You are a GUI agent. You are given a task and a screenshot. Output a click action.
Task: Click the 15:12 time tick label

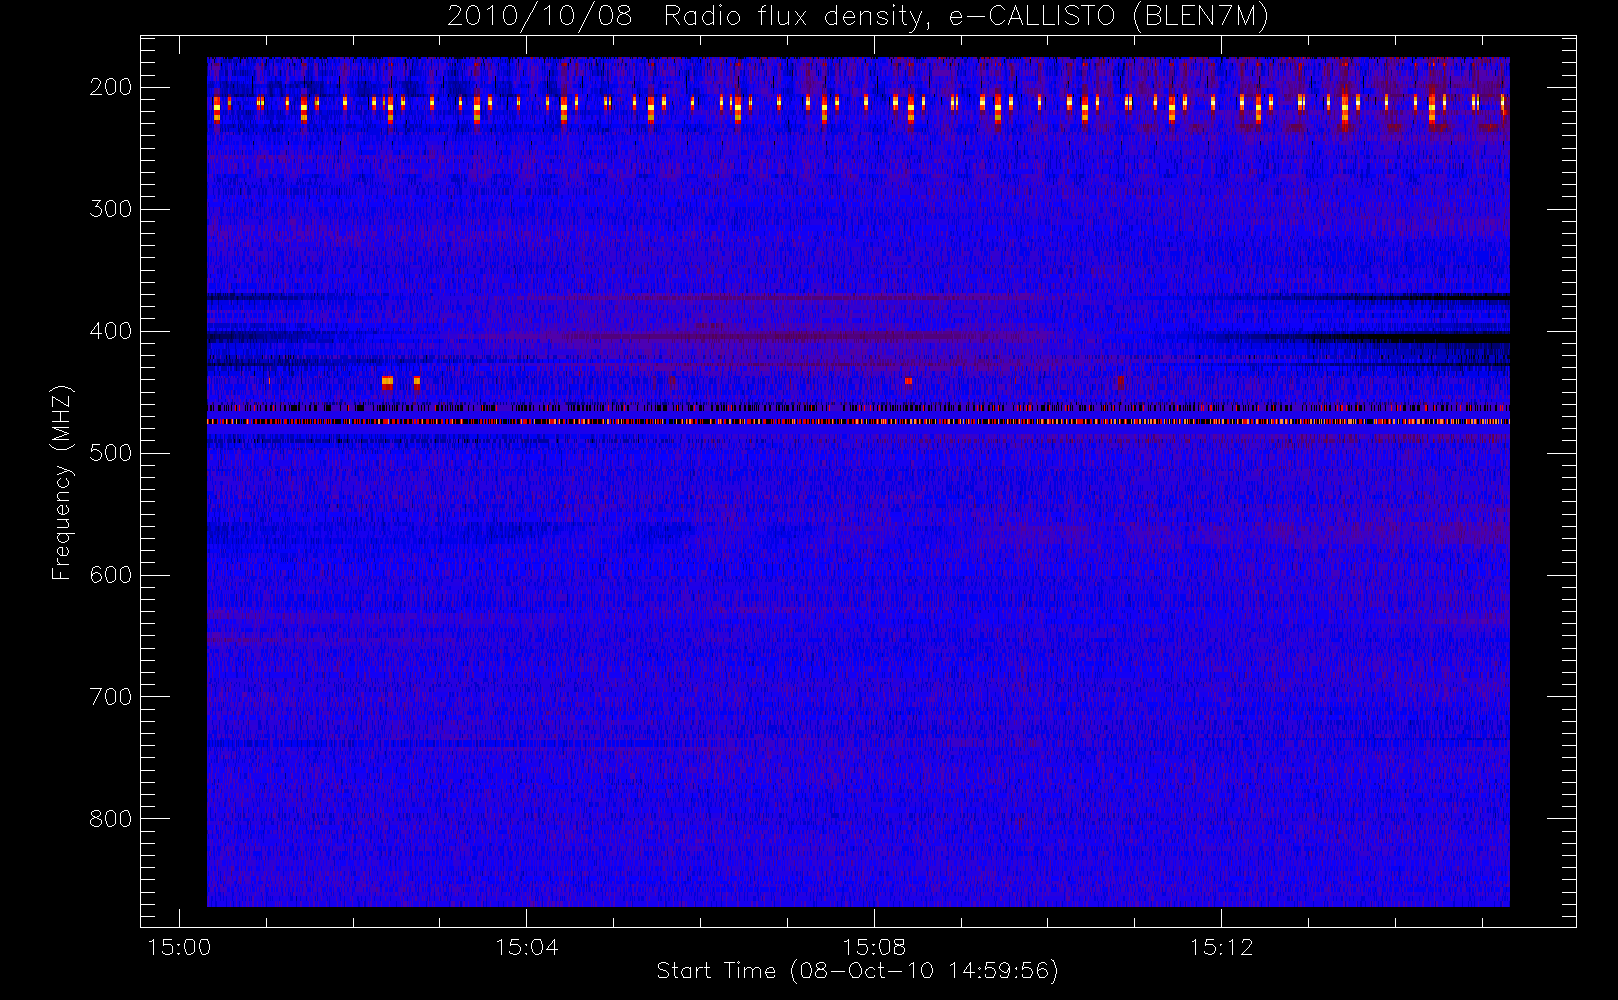tap(1221, 947)
